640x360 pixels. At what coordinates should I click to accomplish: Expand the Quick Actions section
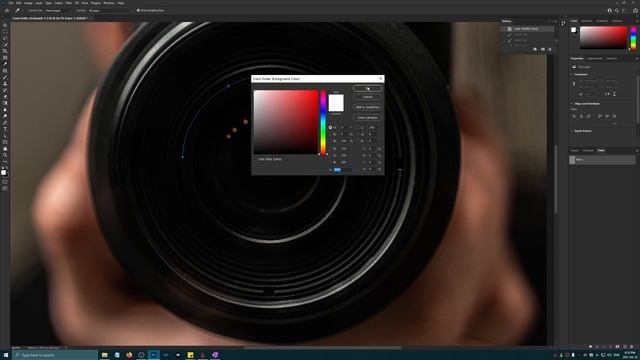point(572,131)
